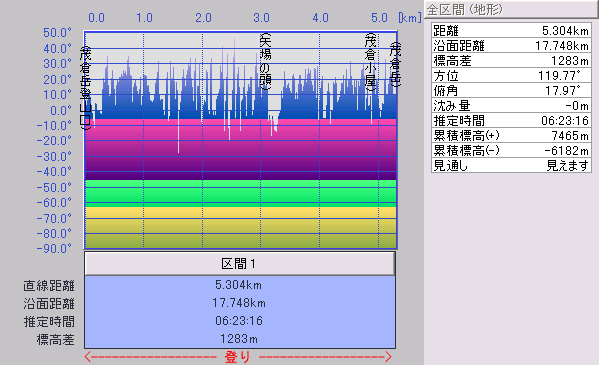
Task: Click the green band in the slope chart
Action: (240, 193)
